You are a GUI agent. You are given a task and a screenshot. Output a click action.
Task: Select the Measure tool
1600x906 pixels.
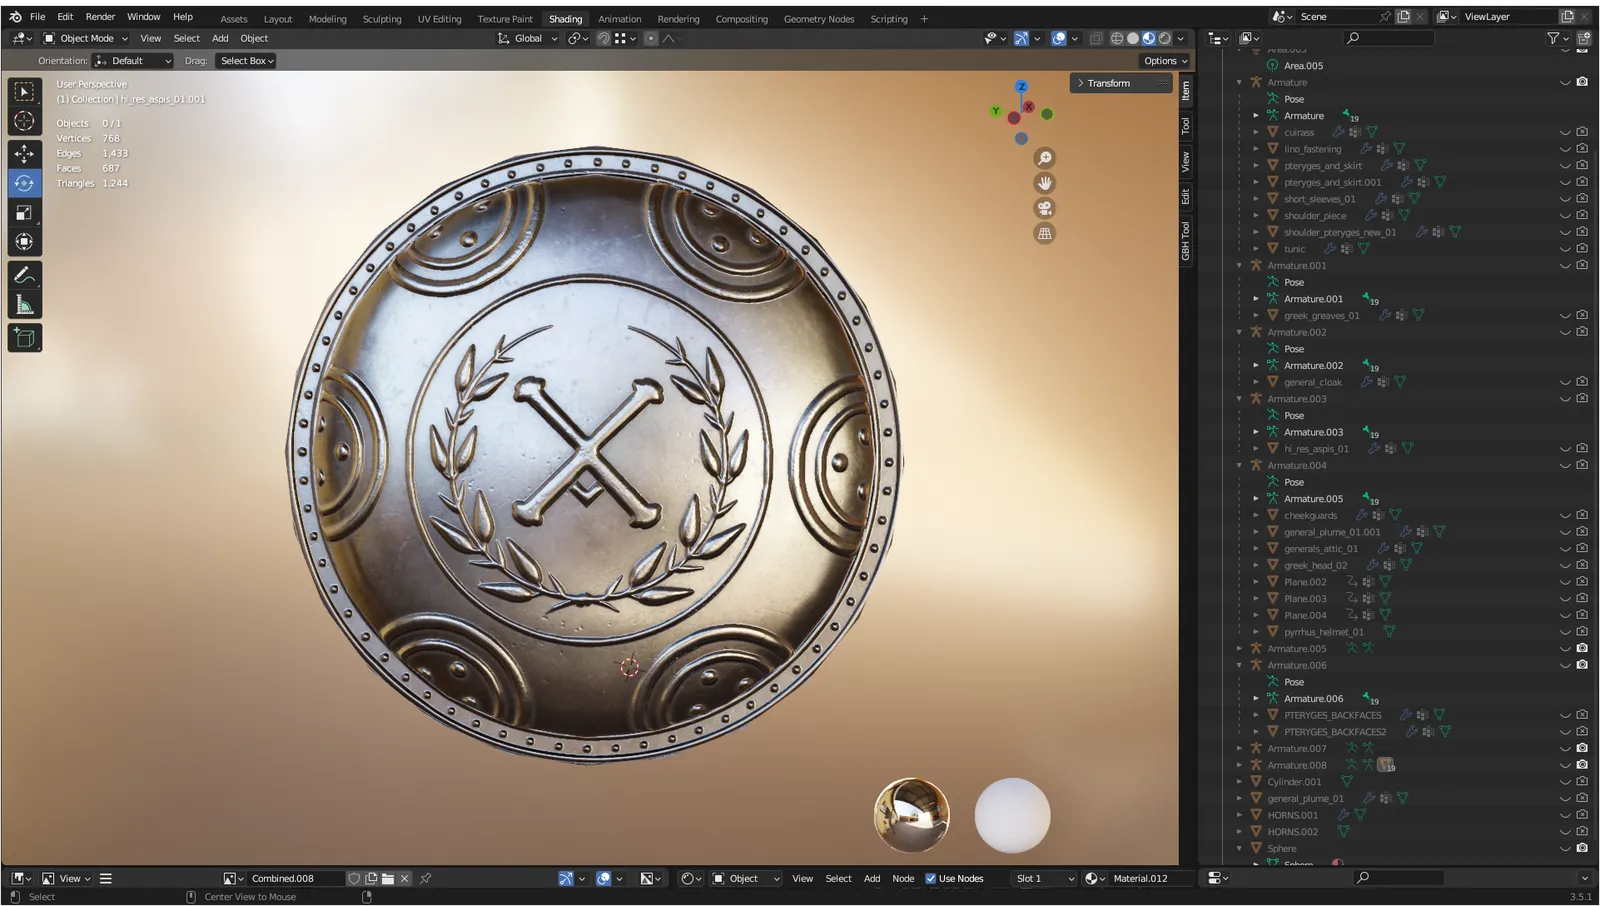click(24, 305)
